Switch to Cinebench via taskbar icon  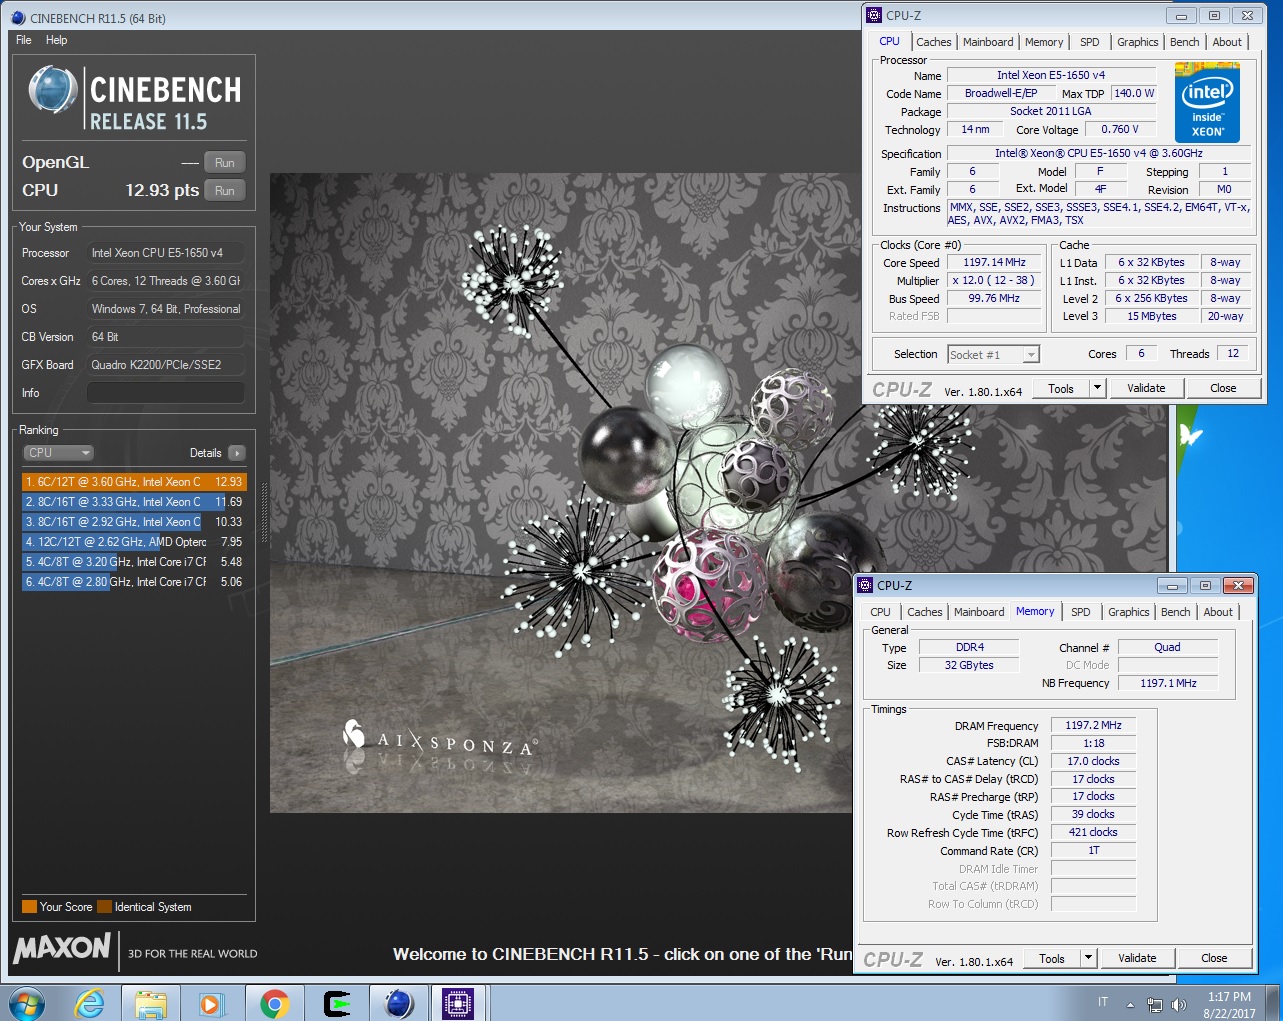point(398,1003)
